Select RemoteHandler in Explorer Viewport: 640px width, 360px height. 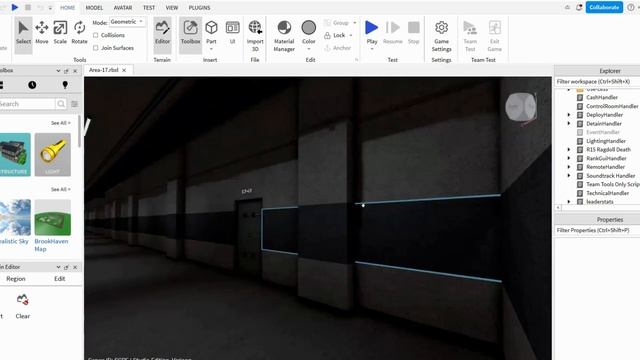(x=605, y=167)
